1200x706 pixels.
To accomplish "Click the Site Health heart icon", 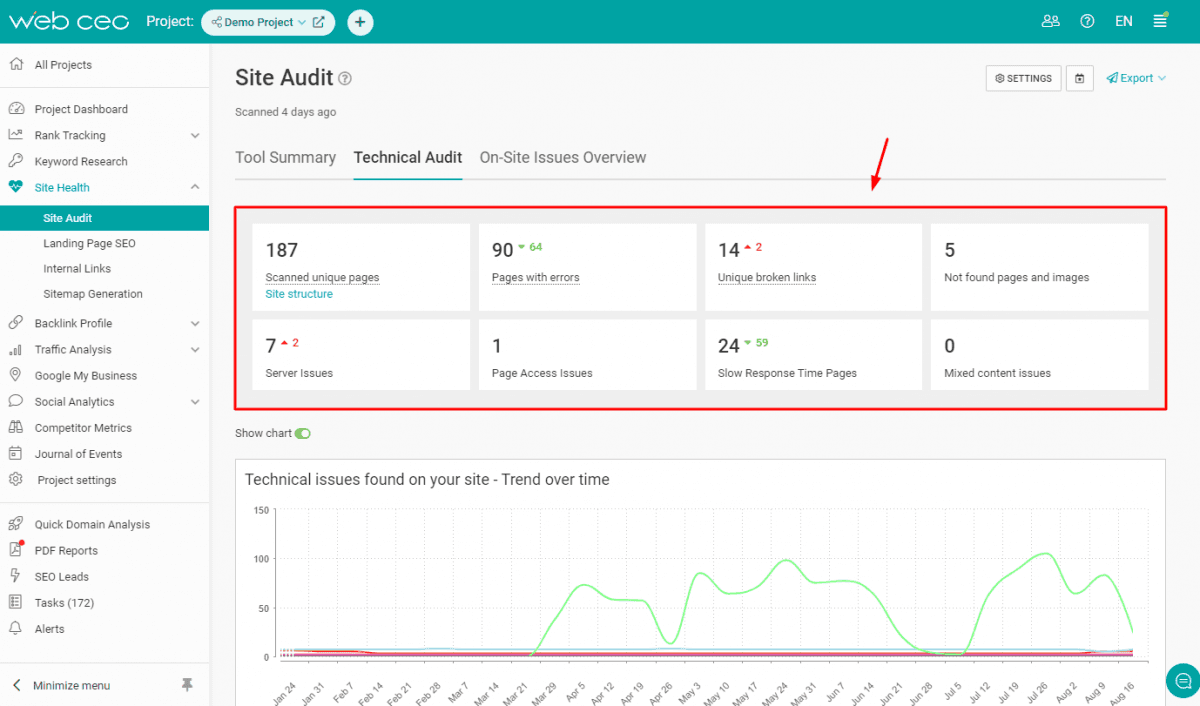I will click(15, 187).
